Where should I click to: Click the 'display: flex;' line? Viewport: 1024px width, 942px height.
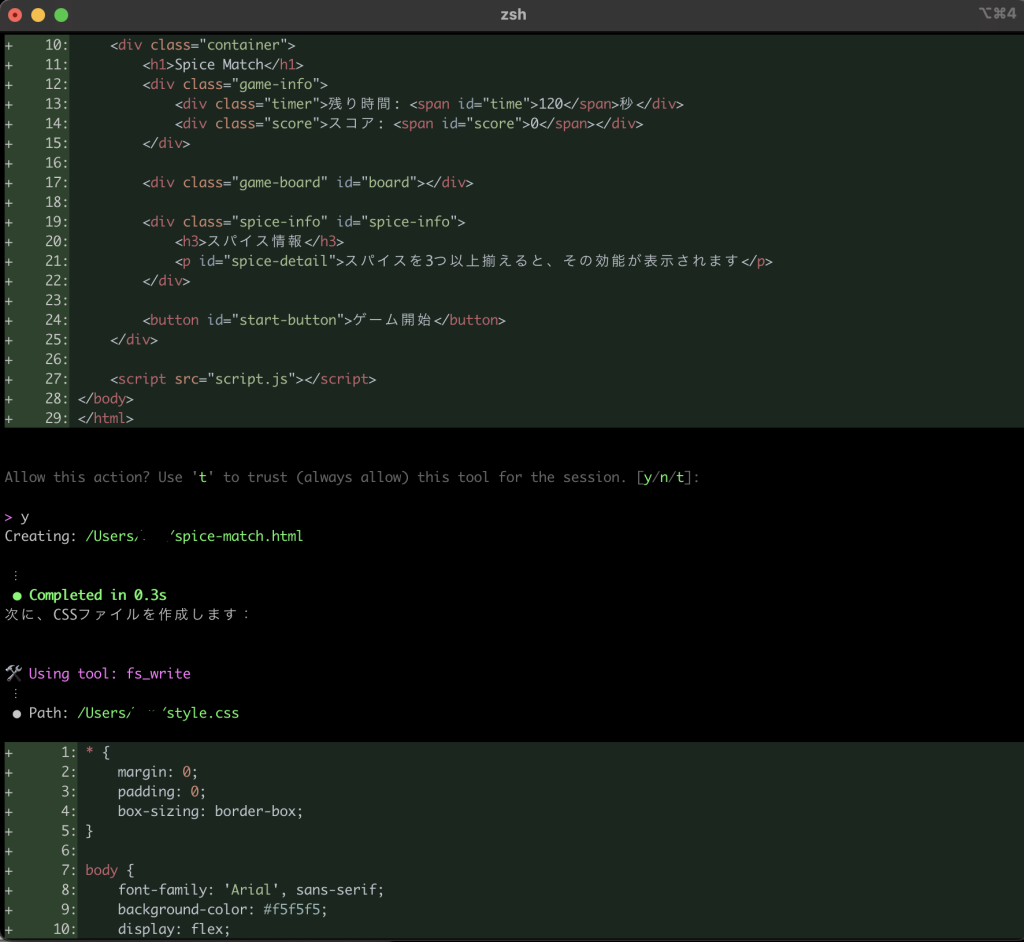tap(174, 929)
